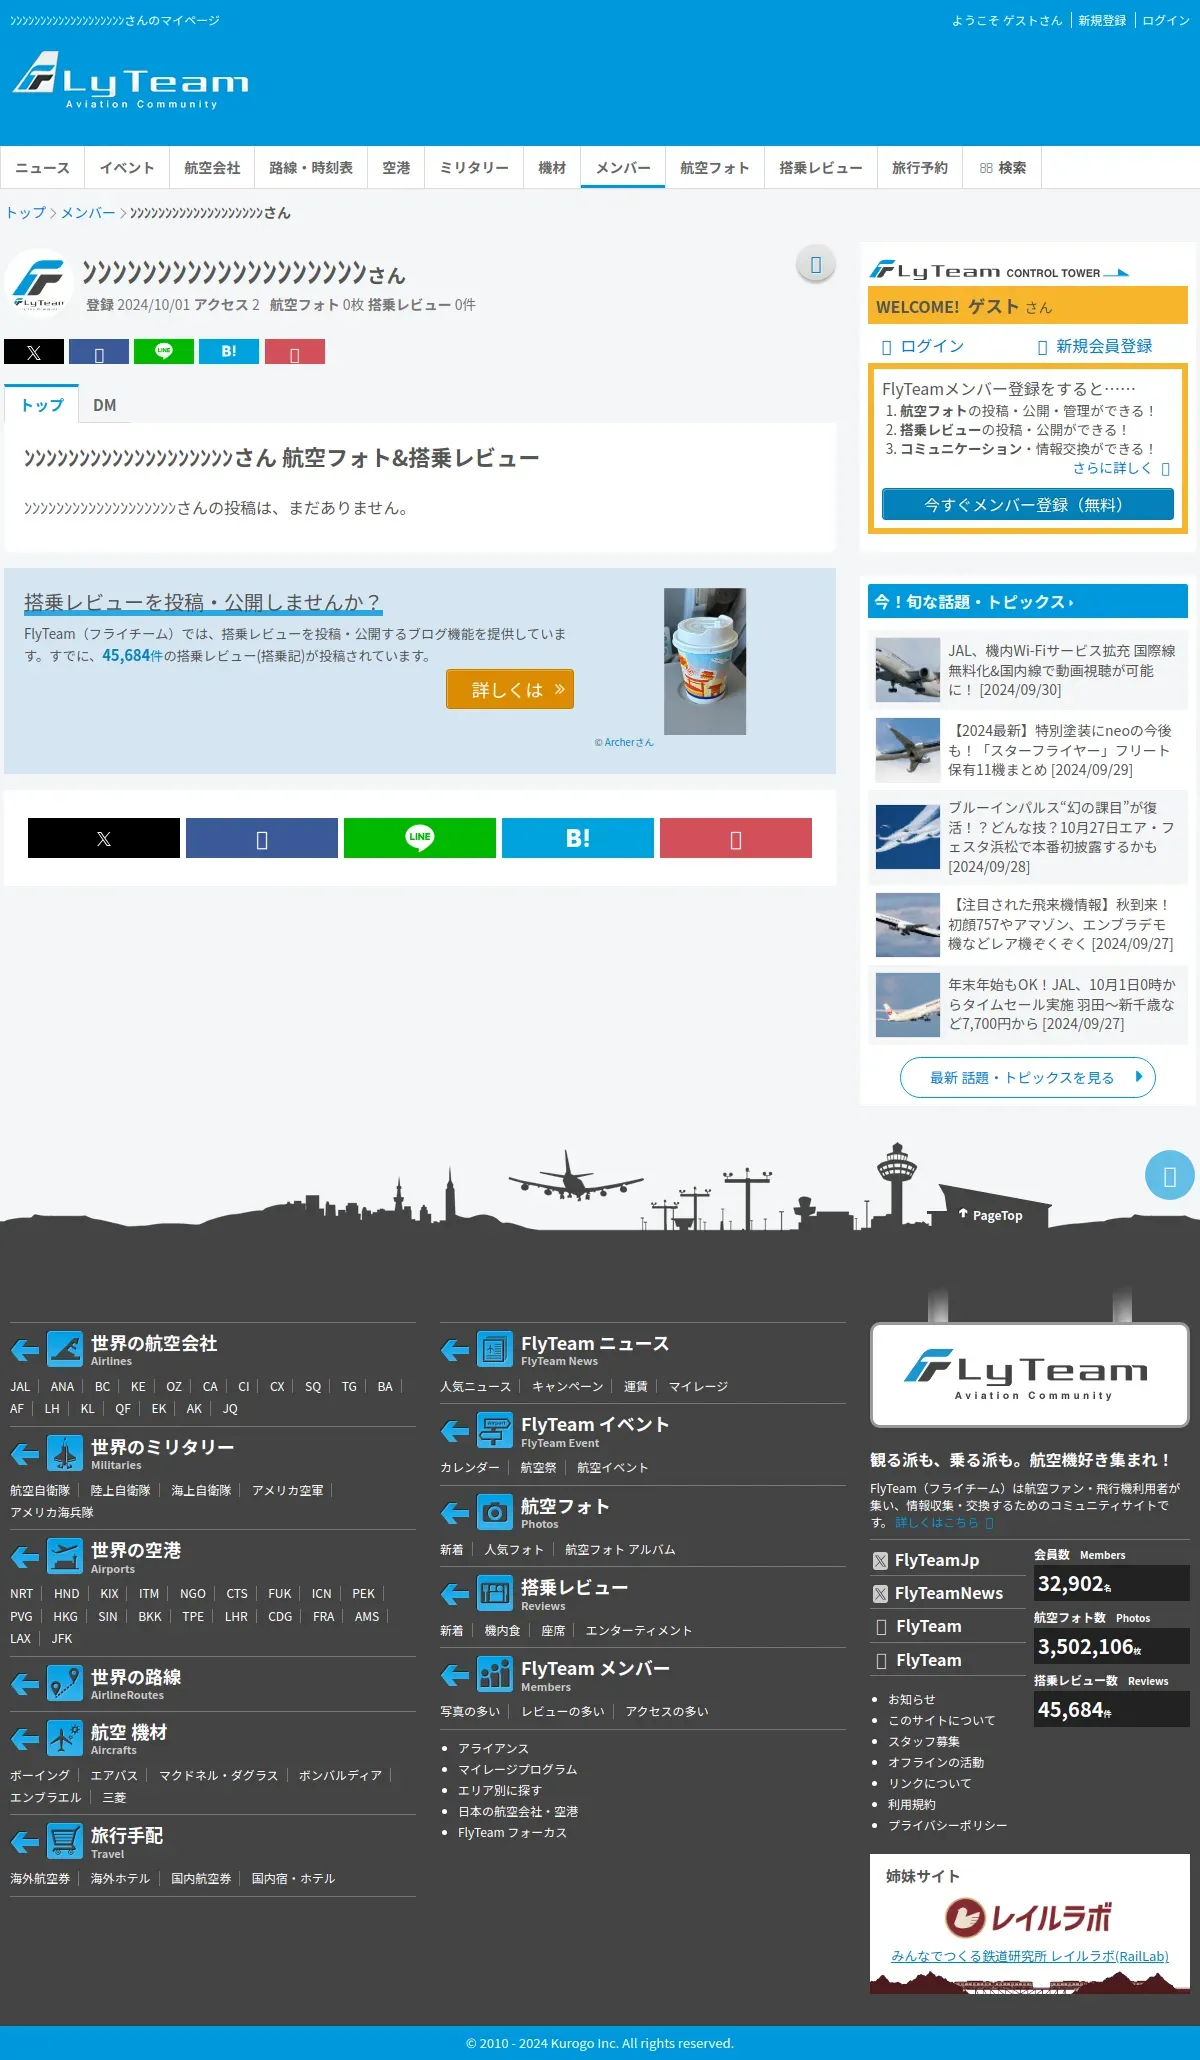Screen dimensions: 1200x2060
Task: Click the NRT airport link in the footer
Action: (21, 1593)
